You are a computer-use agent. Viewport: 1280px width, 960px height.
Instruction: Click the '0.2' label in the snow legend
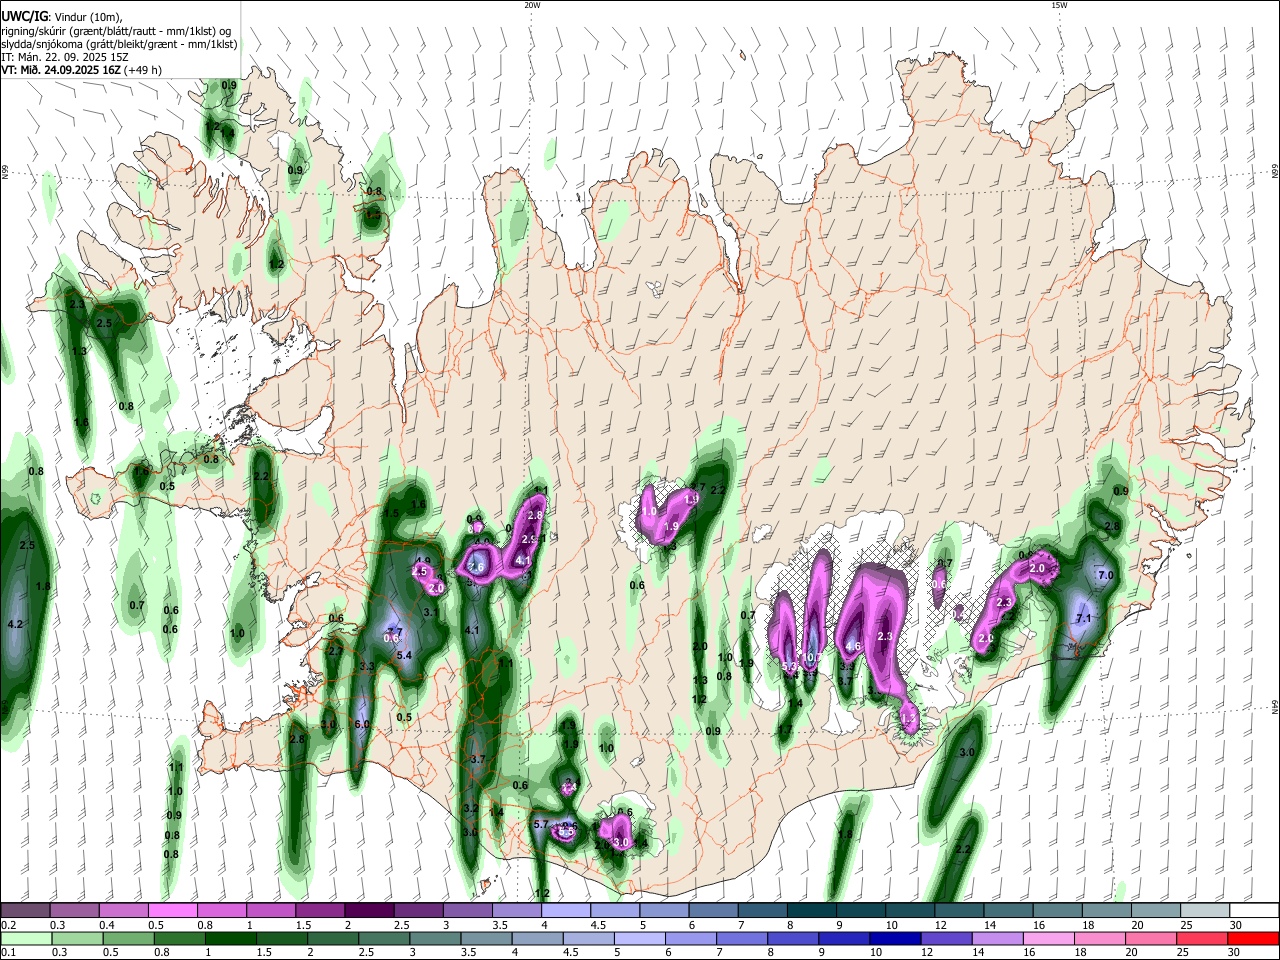click(x=8, y=925)
